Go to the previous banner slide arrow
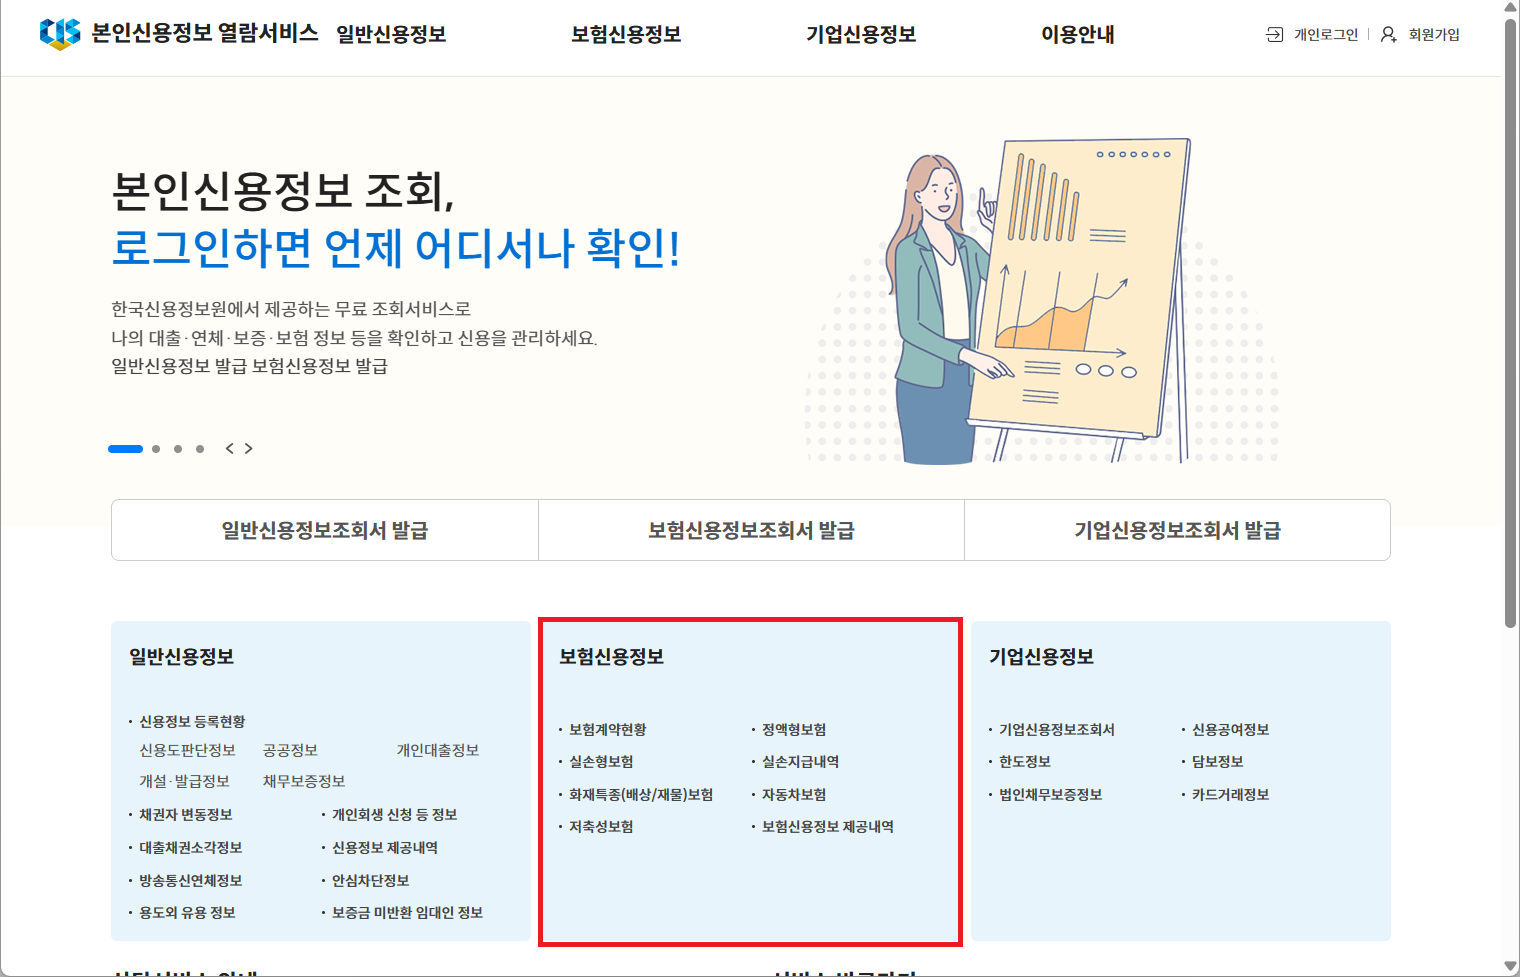 (230, 449)
